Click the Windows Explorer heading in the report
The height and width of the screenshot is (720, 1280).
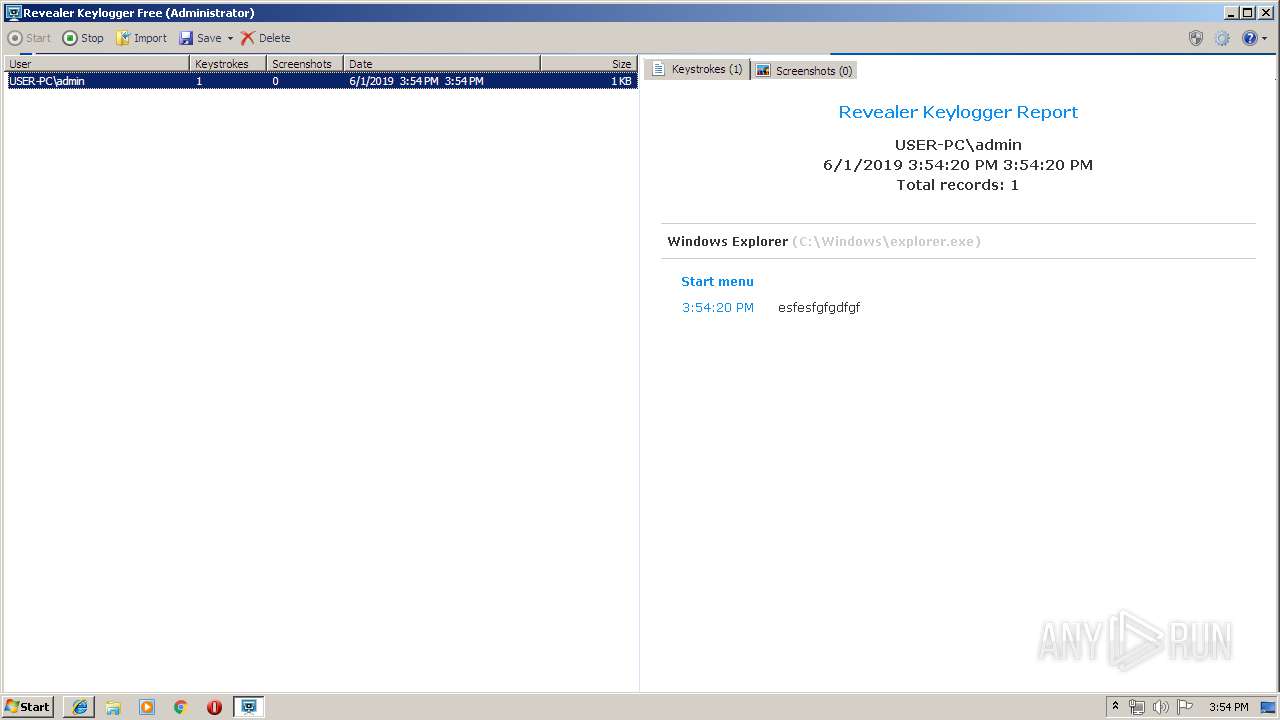coord(727,241)
